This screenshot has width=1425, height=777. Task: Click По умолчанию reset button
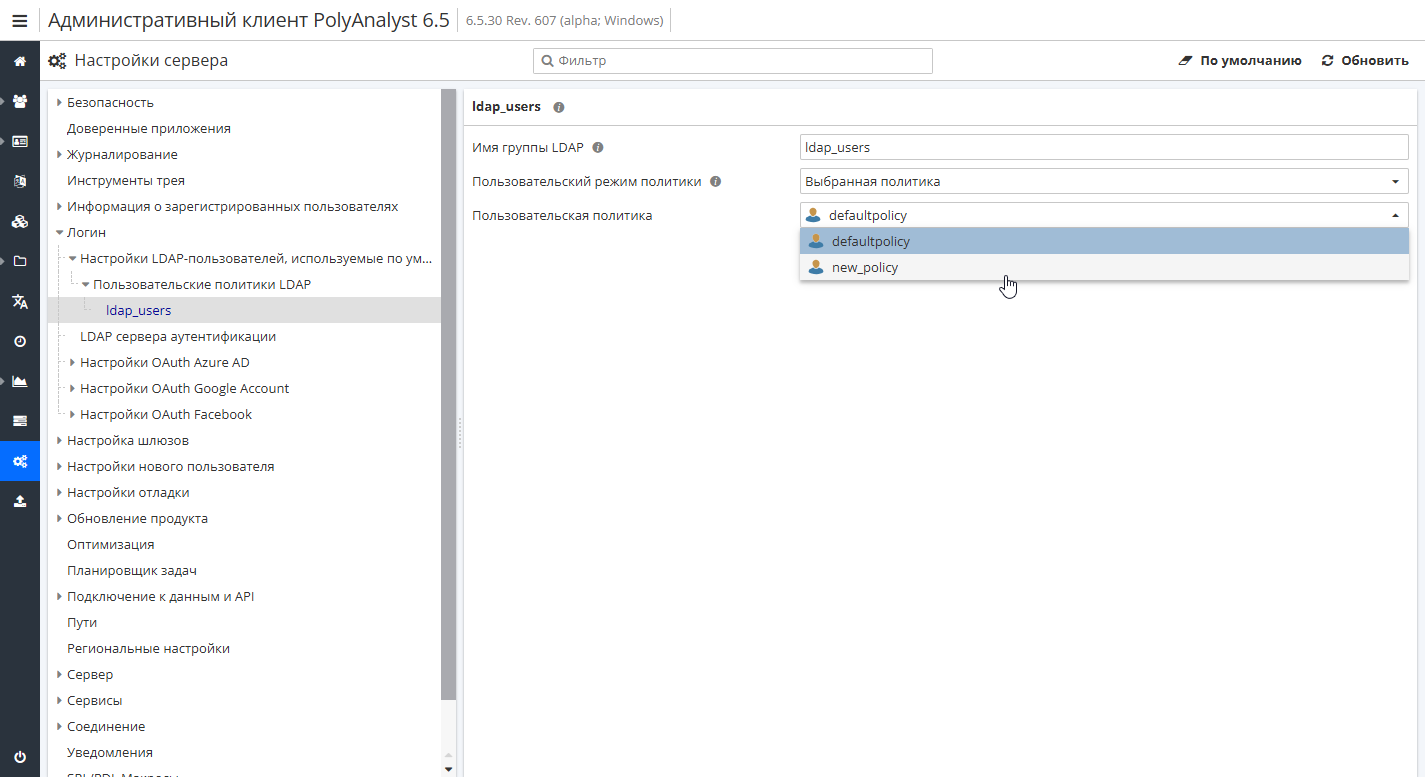point(1240,61)
